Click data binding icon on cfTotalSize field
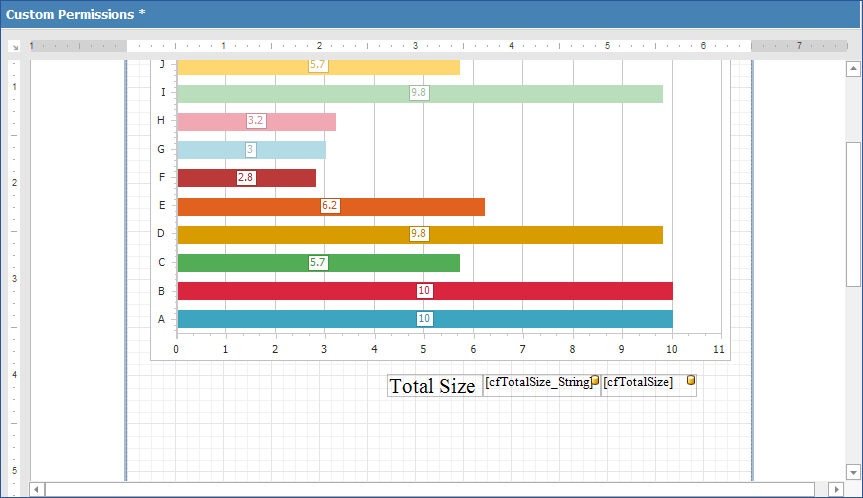Image resolution: width=863 pixels, height=498 pixels. click(x=691, y=381)
